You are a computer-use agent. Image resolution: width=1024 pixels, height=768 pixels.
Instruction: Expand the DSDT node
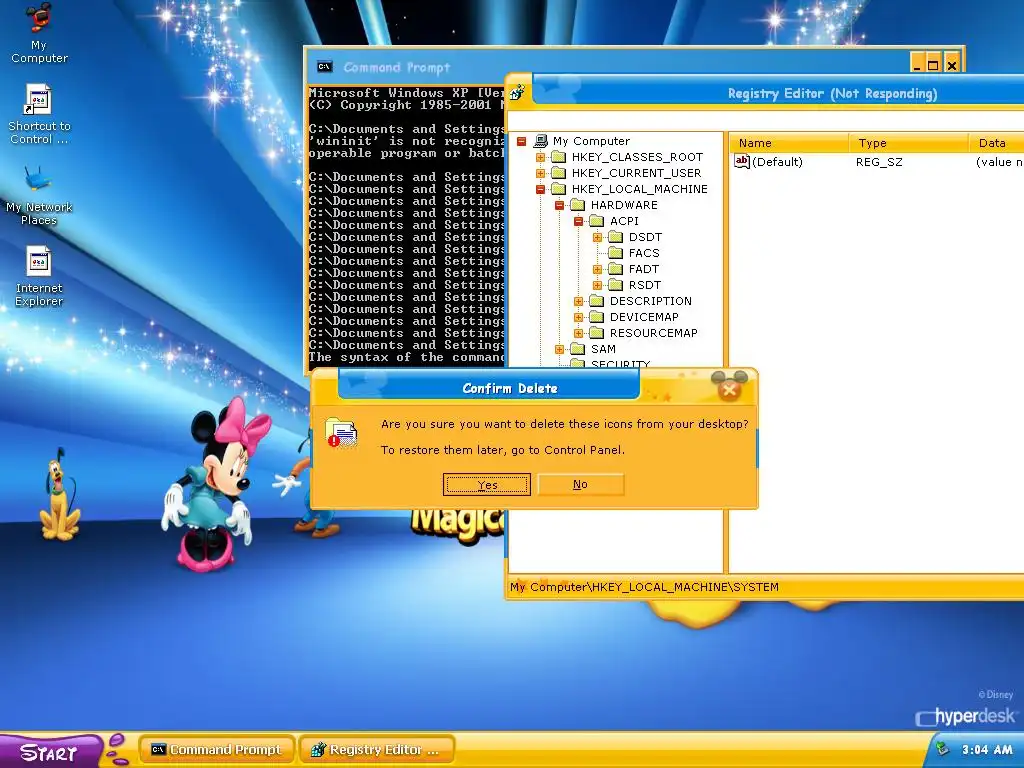click(597, 237)
